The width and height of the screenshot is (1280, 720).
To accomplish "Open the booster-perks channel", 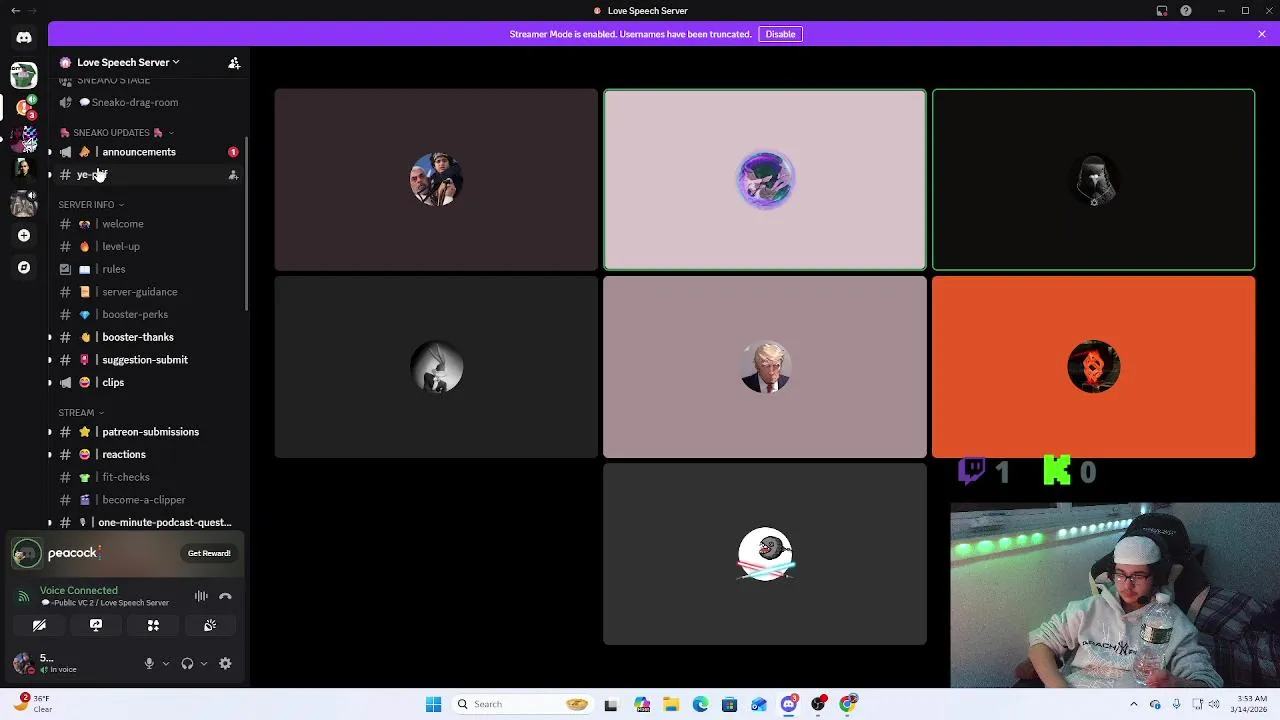I will coord(147,314).
